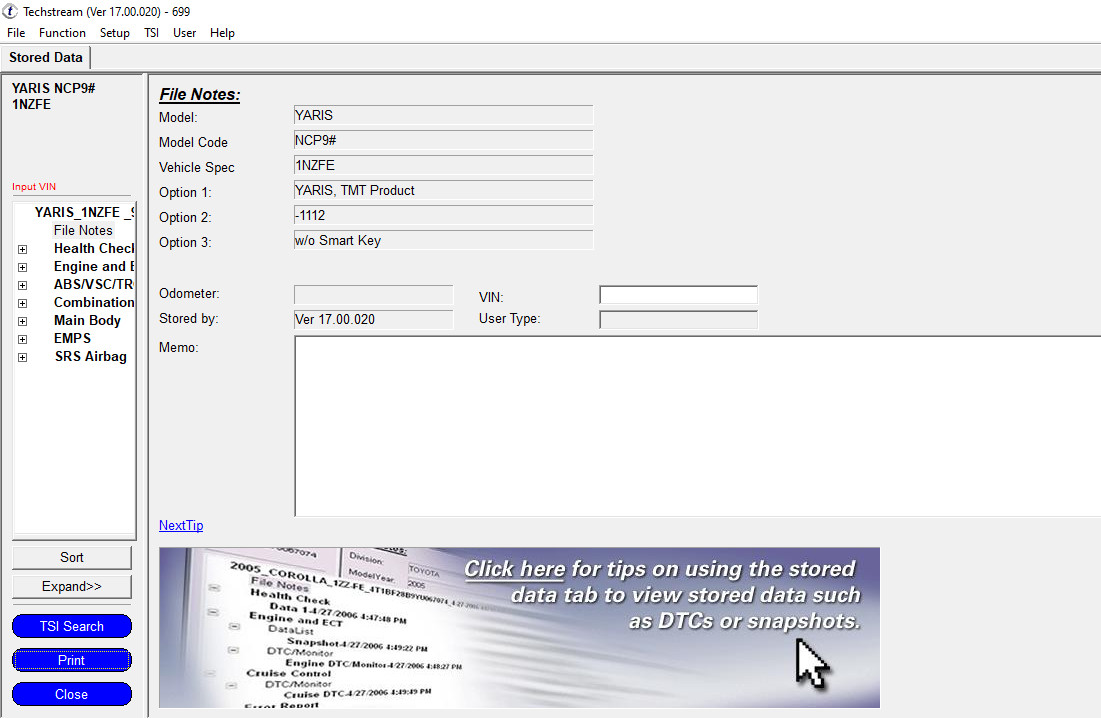Select the SRS Airbag tree item
1101x718 pixels.
[91, 357]
